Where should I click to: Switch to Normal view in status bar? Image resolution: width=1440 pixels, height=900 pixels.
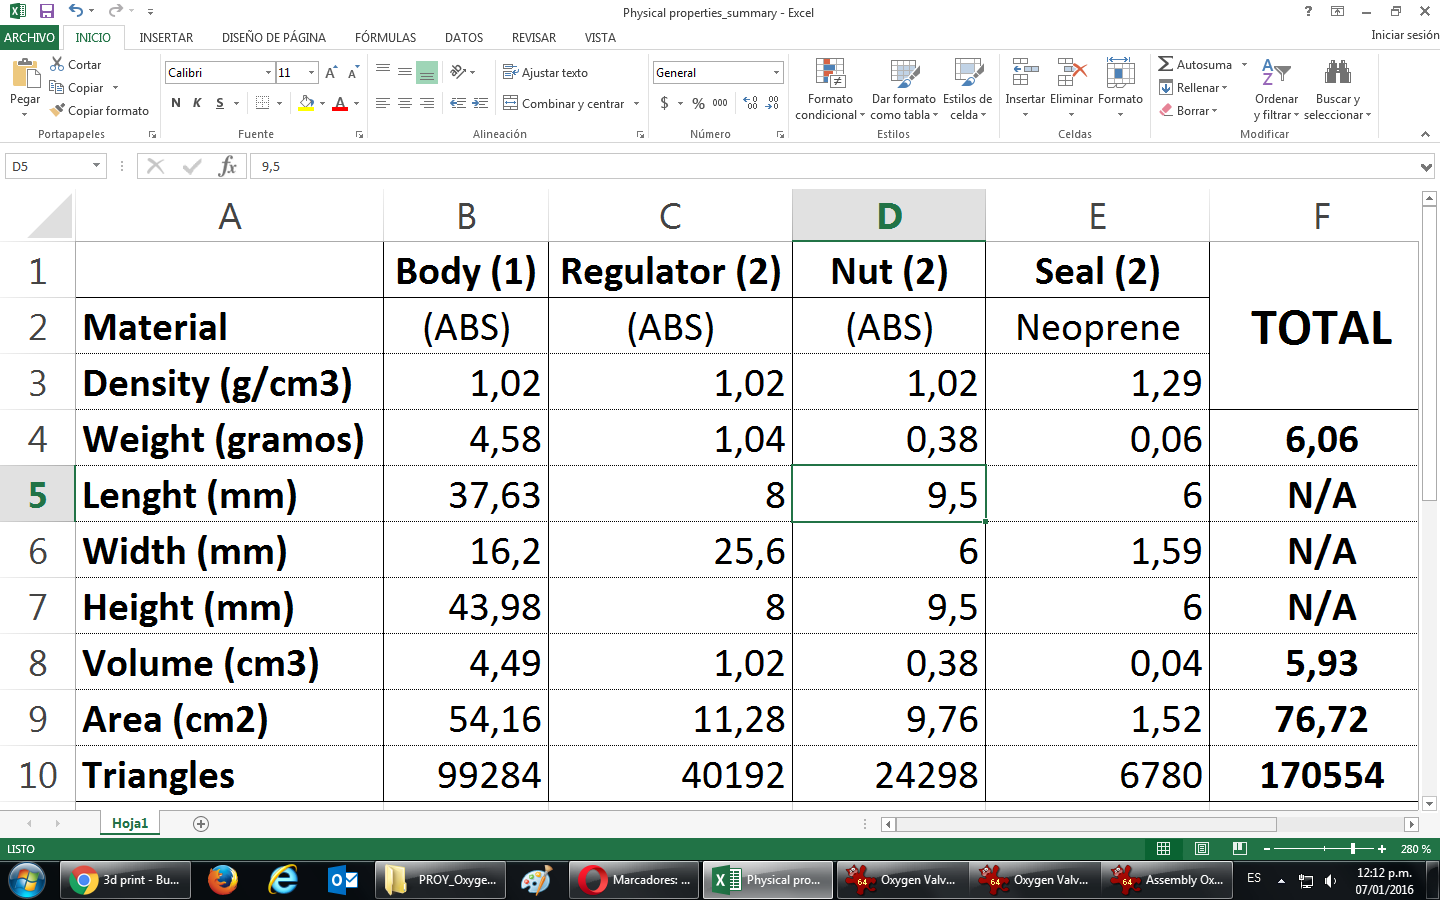pos(1163,848)
